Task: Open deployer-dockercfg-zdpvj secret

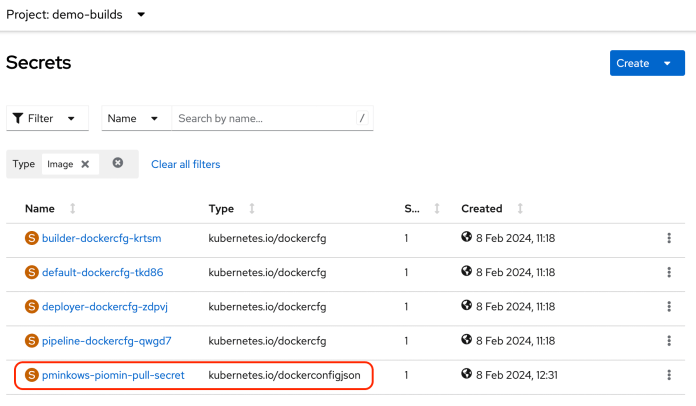Action: point(105,307)
